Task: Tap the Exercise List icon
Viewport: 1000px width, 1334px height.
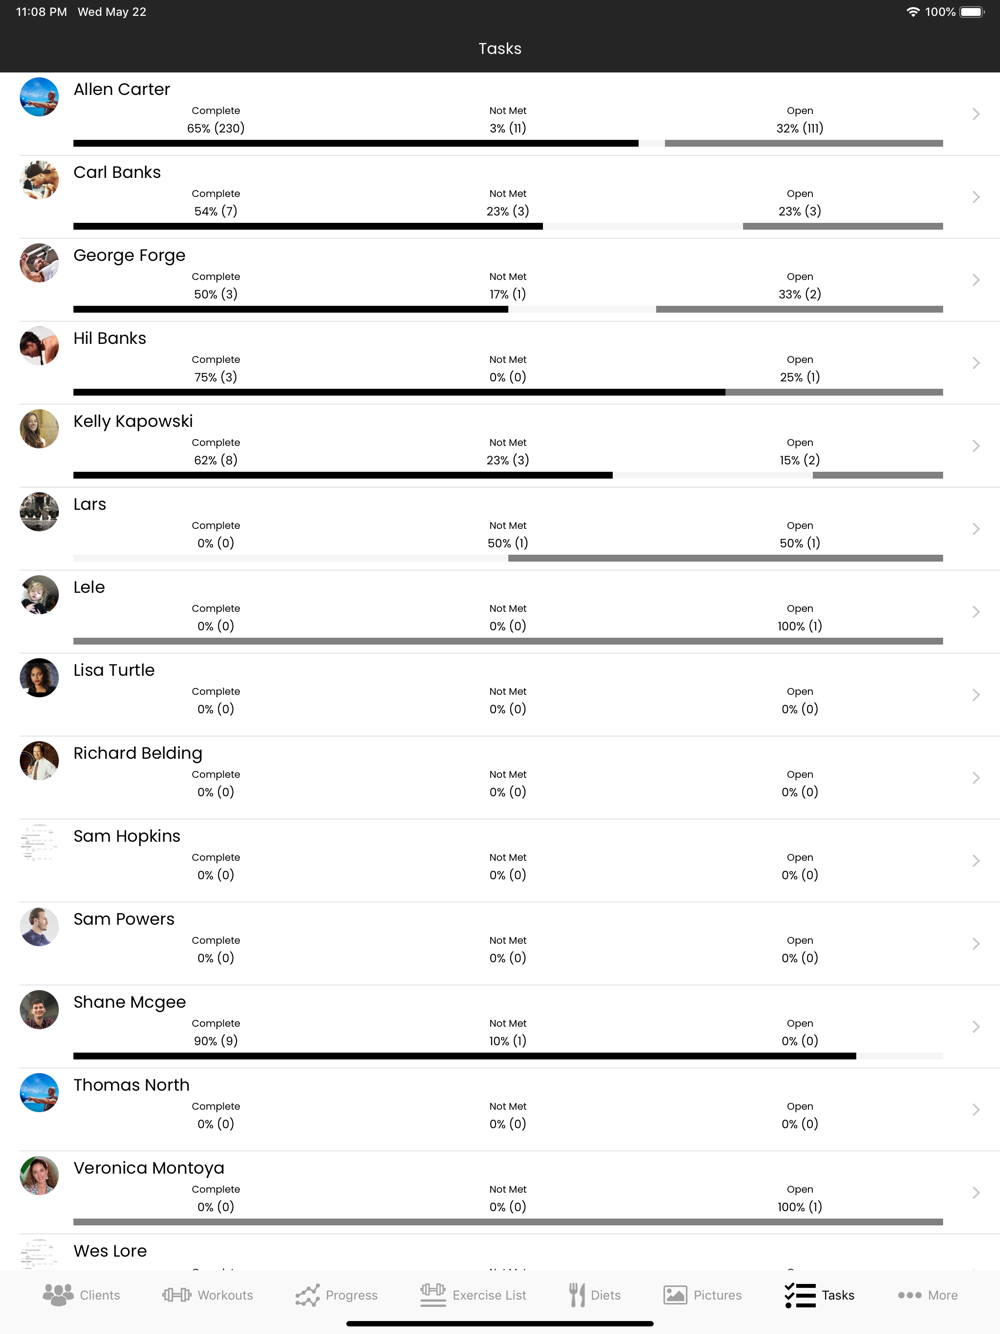Action: pos(433,1295)
